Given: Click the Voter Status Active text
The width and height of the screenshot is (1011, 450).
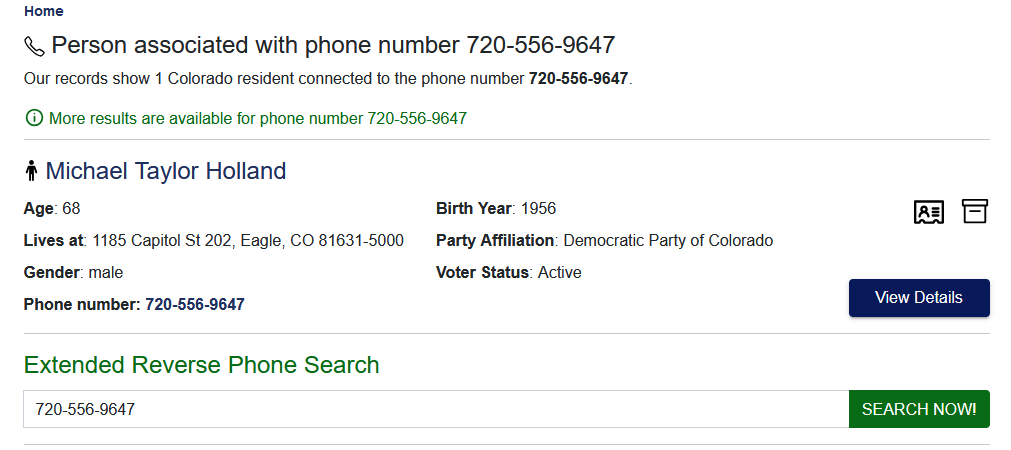Looking at the screenshot, I should (559, 272).
